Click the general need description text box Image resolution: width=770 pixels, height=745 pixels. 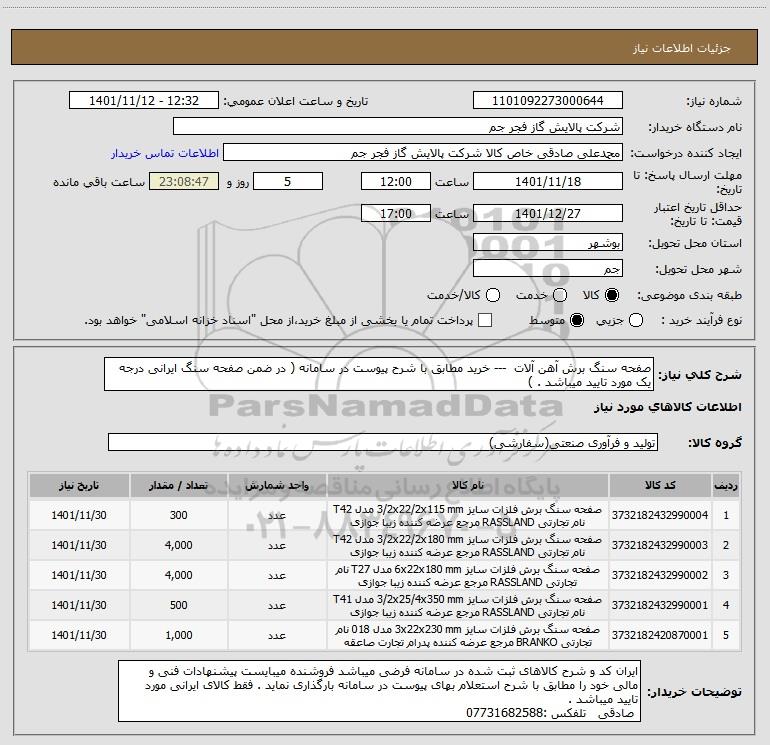coord(379,375)
